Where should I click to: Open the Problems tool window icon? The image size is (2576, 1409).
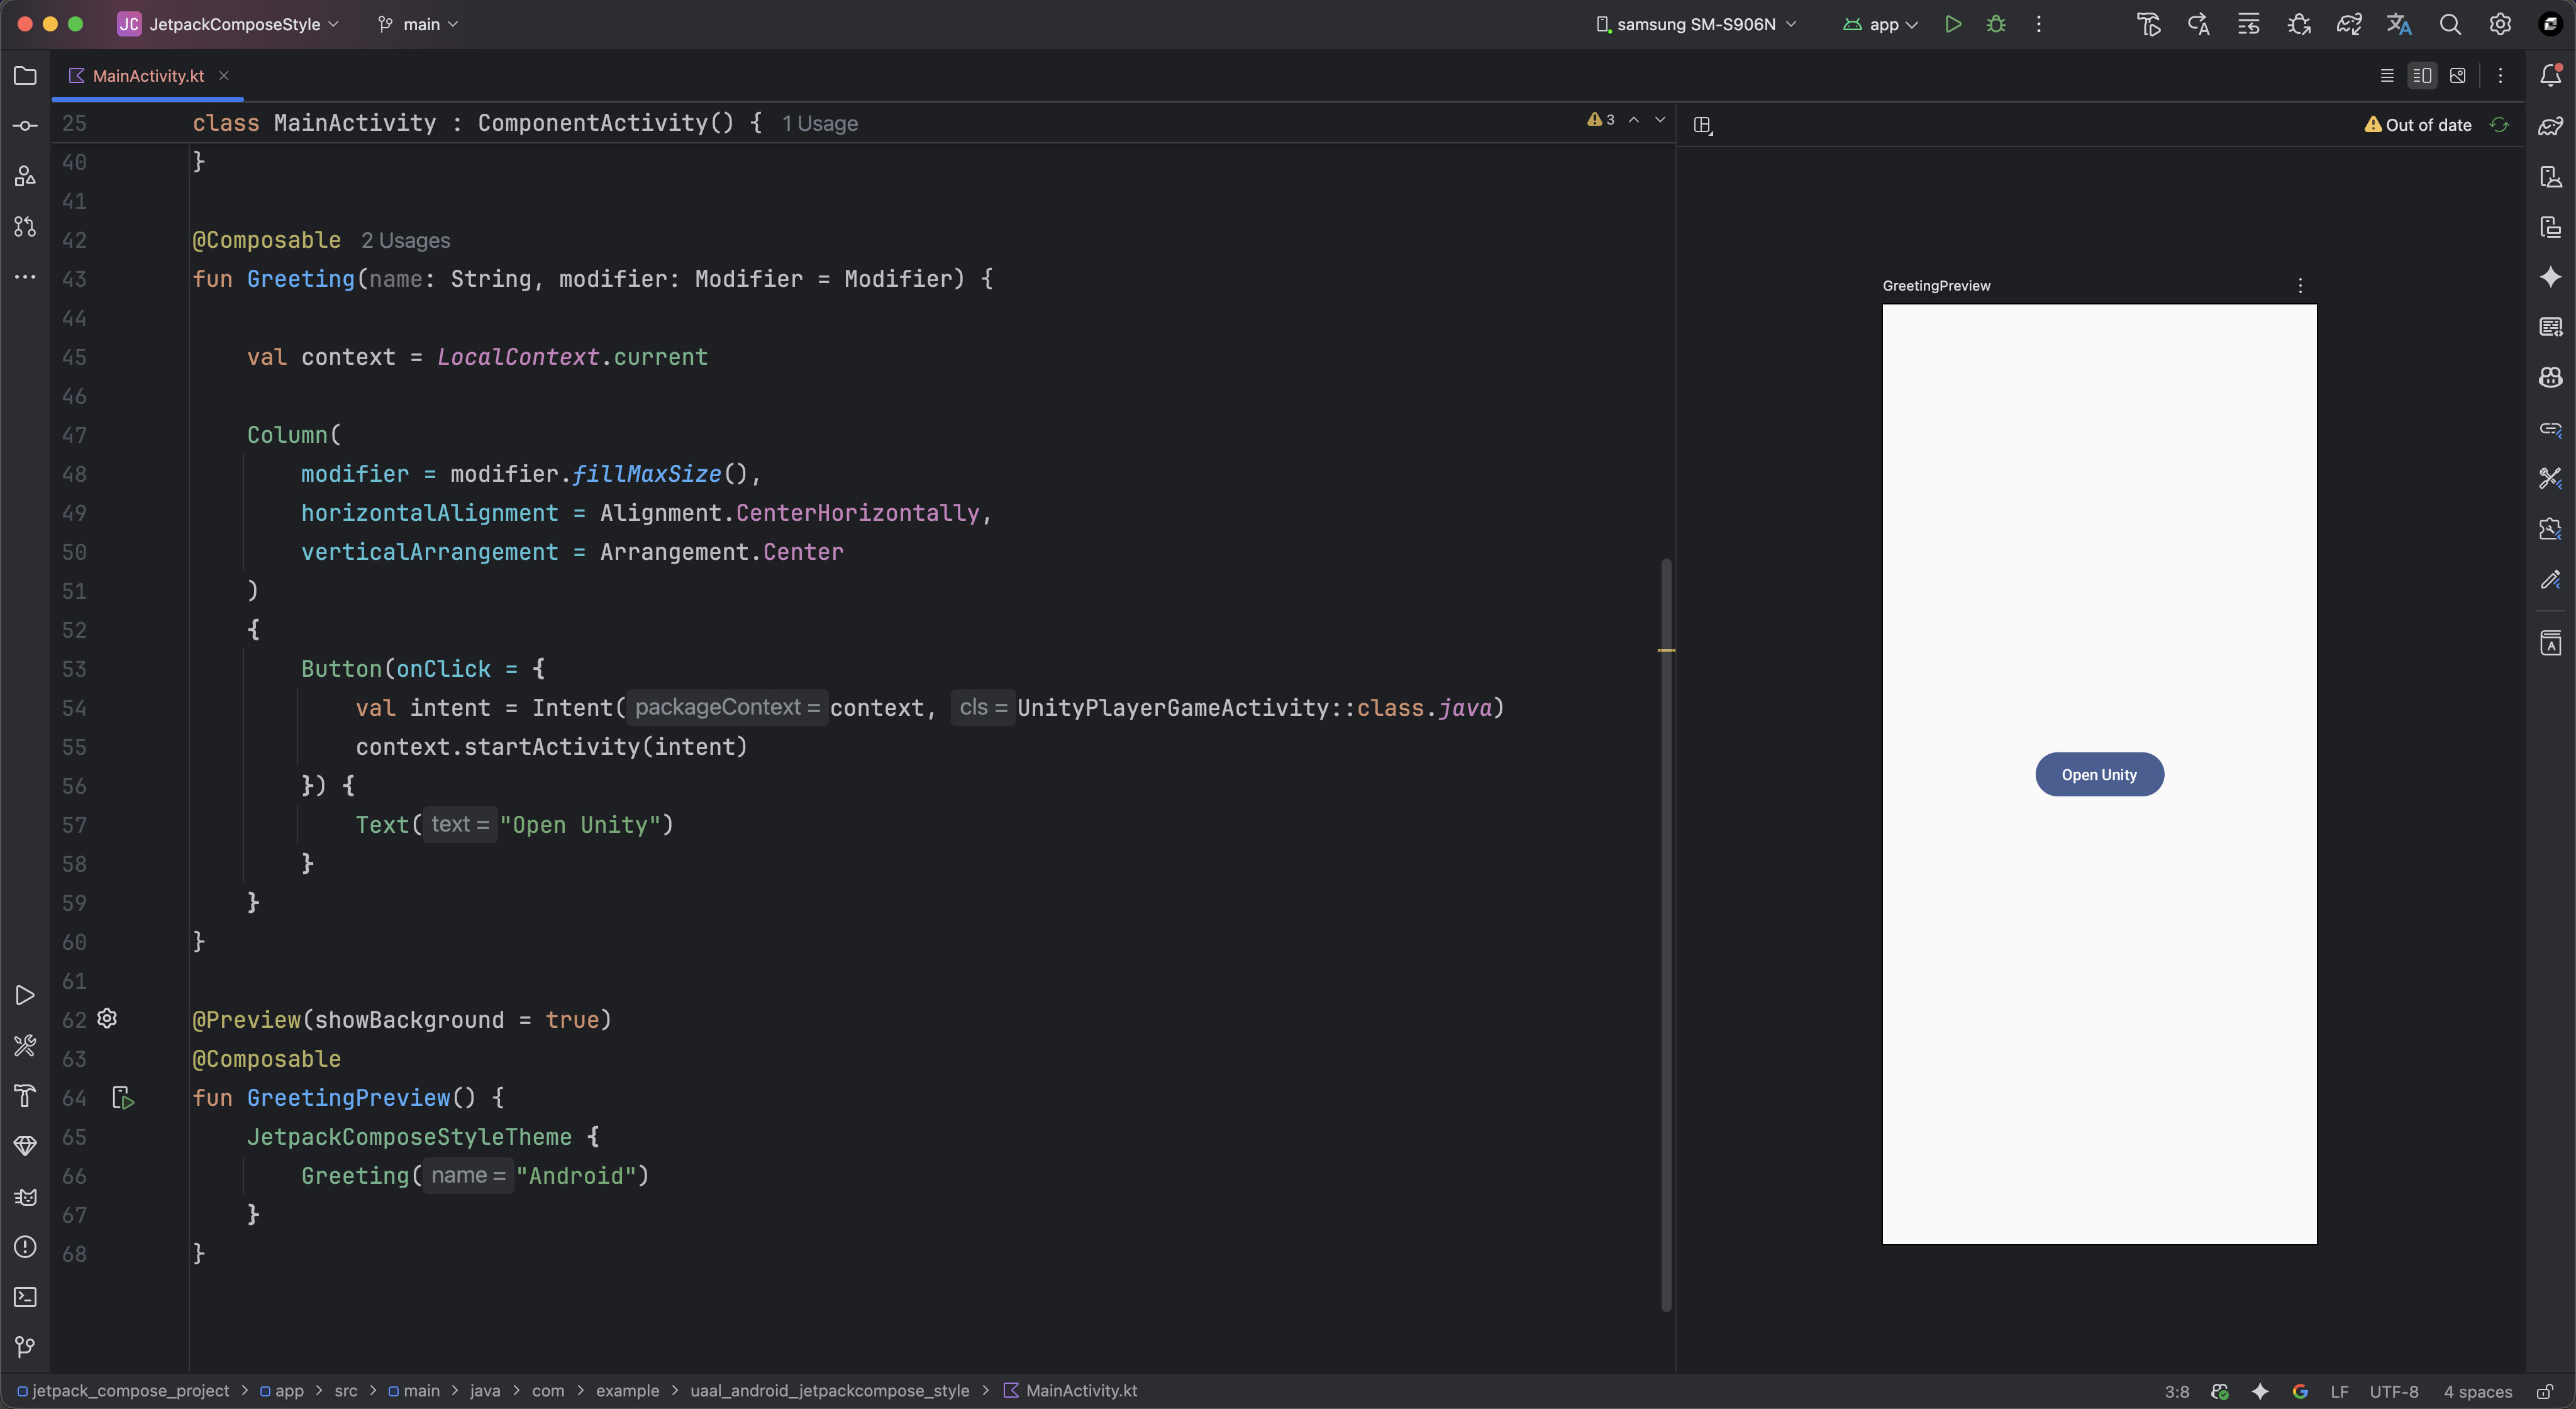click(25, 1247)
